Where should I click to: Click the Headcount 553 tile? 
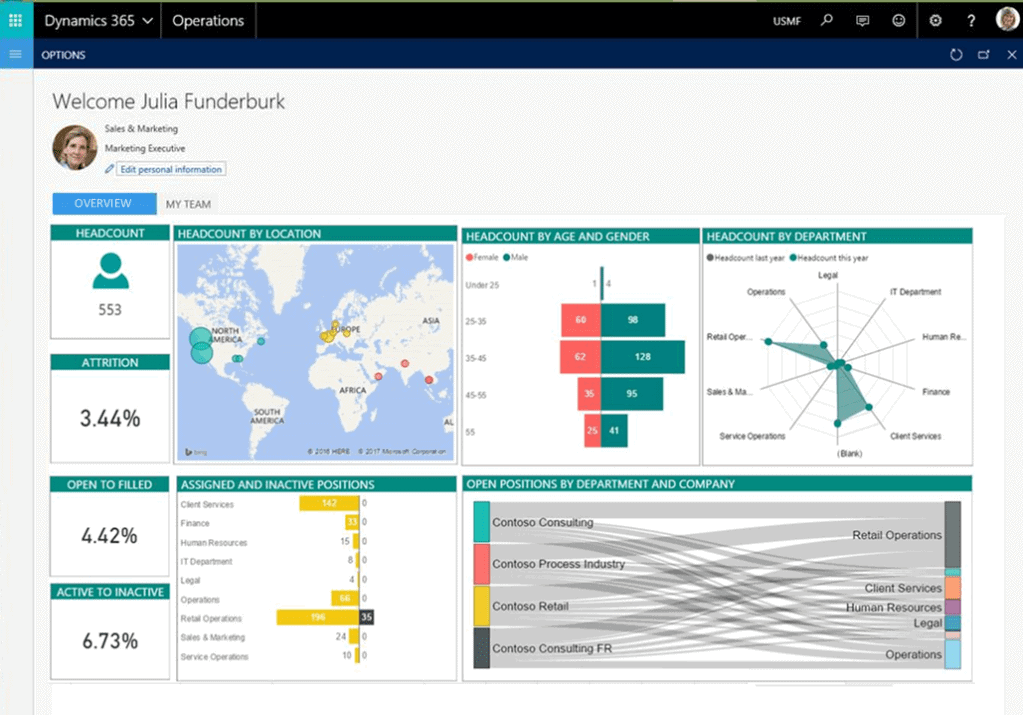coord(110,282)
